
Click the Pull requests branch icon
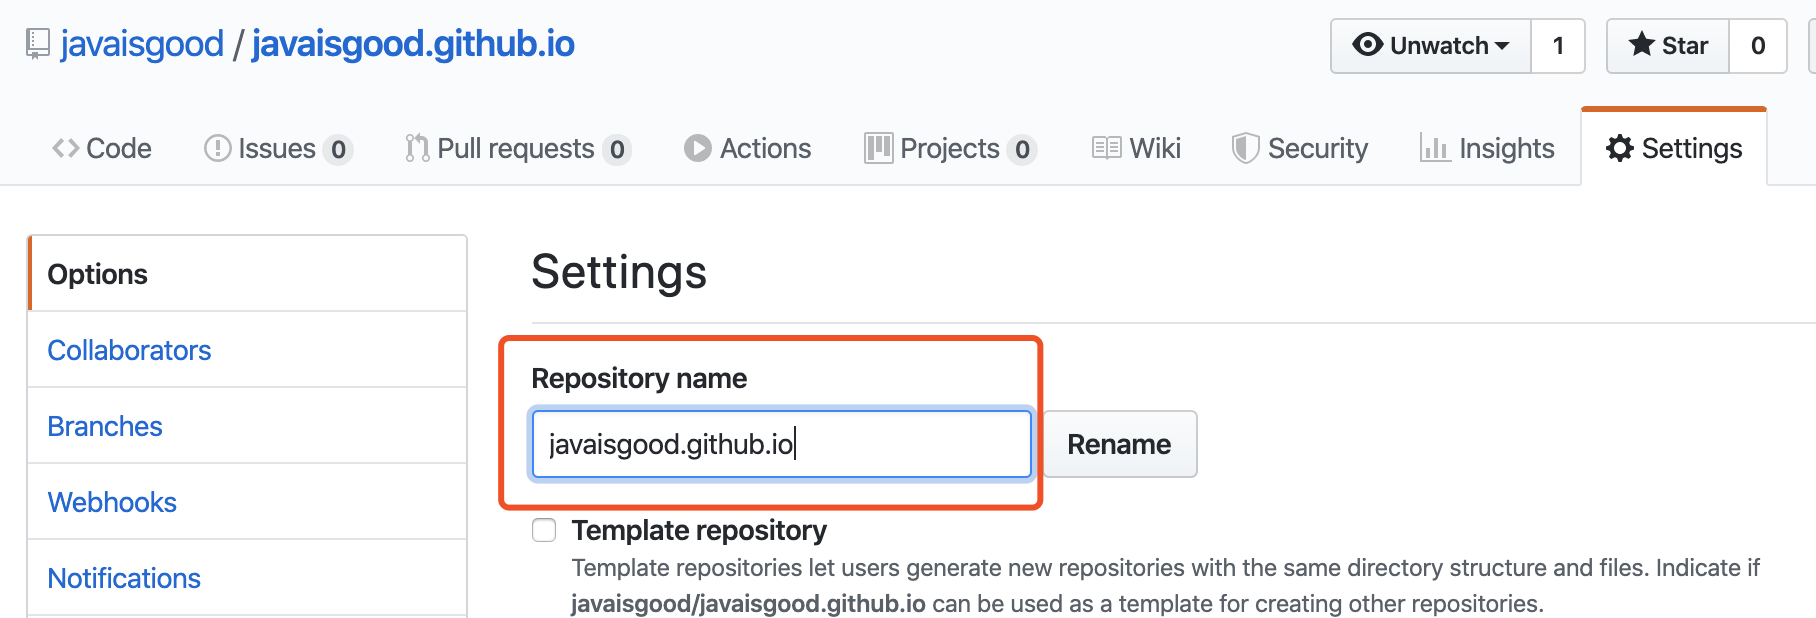417,148
